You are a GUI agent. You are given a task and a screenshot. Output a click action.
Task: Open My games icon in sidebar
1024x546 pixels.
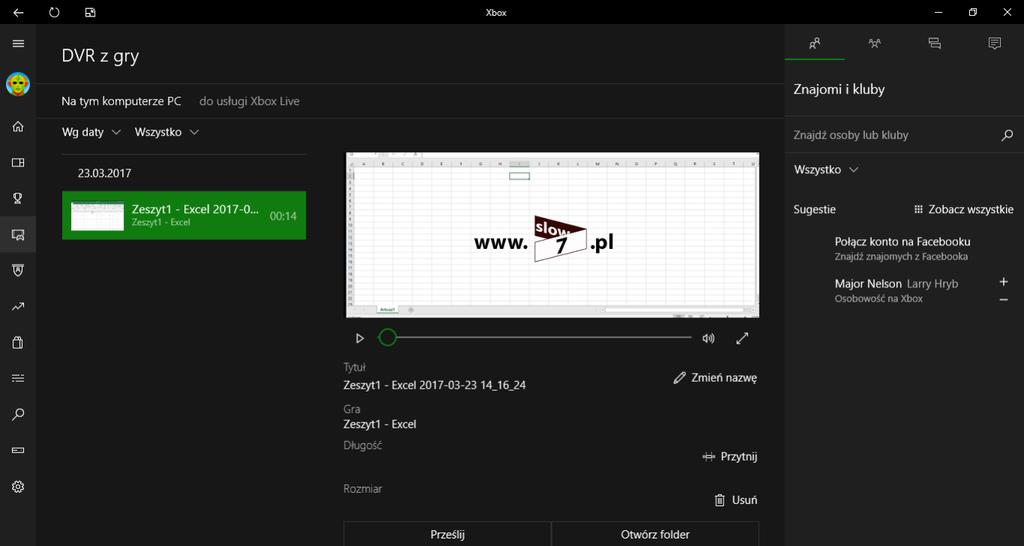click(18, 163)
